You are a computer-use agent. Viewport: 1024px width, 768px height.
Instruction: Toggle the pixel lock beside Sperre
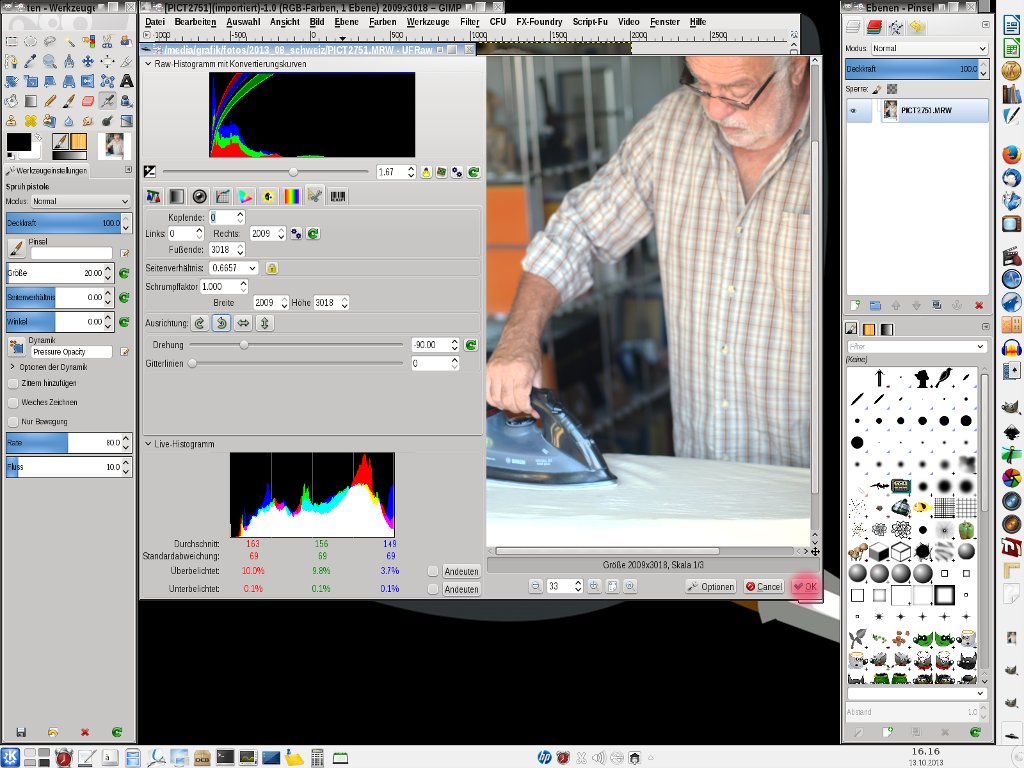coord(877,89)
